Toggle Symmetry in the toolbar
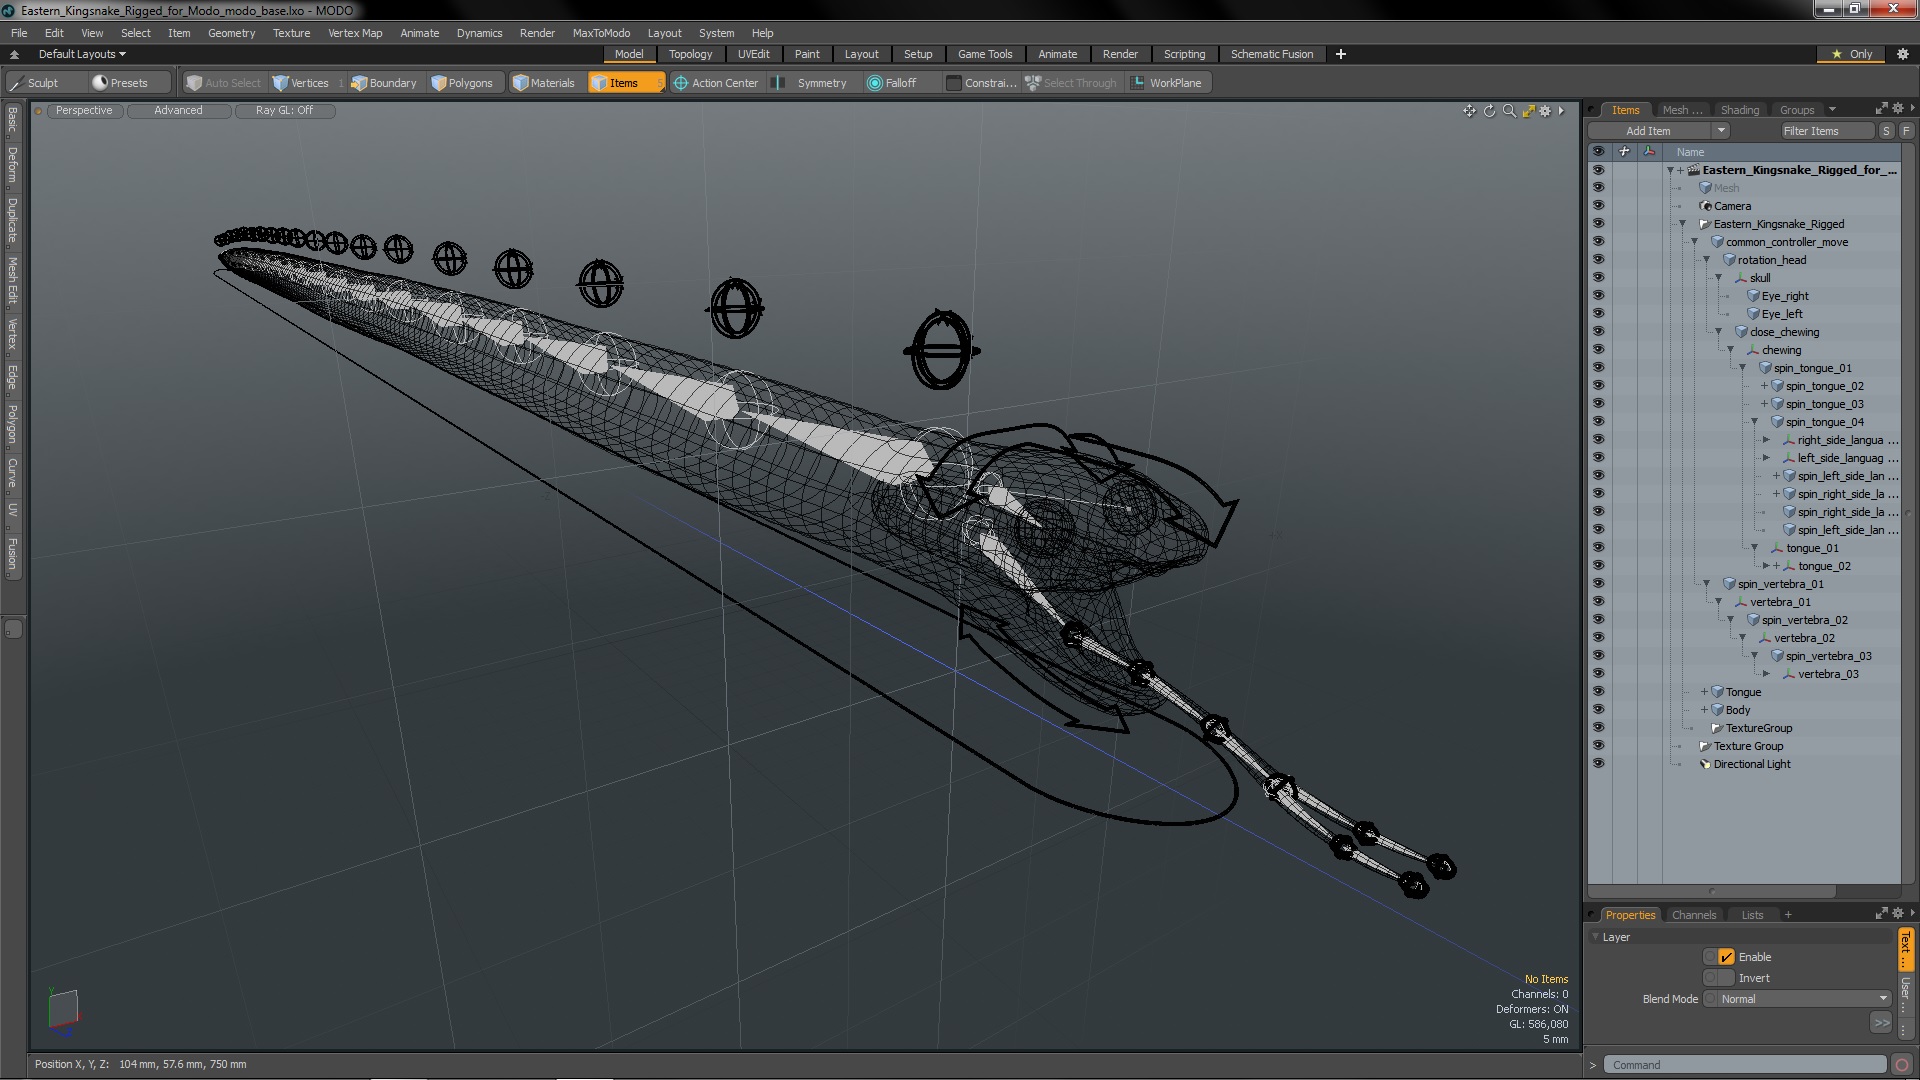1920x1080 pixels. coord(811,83)
